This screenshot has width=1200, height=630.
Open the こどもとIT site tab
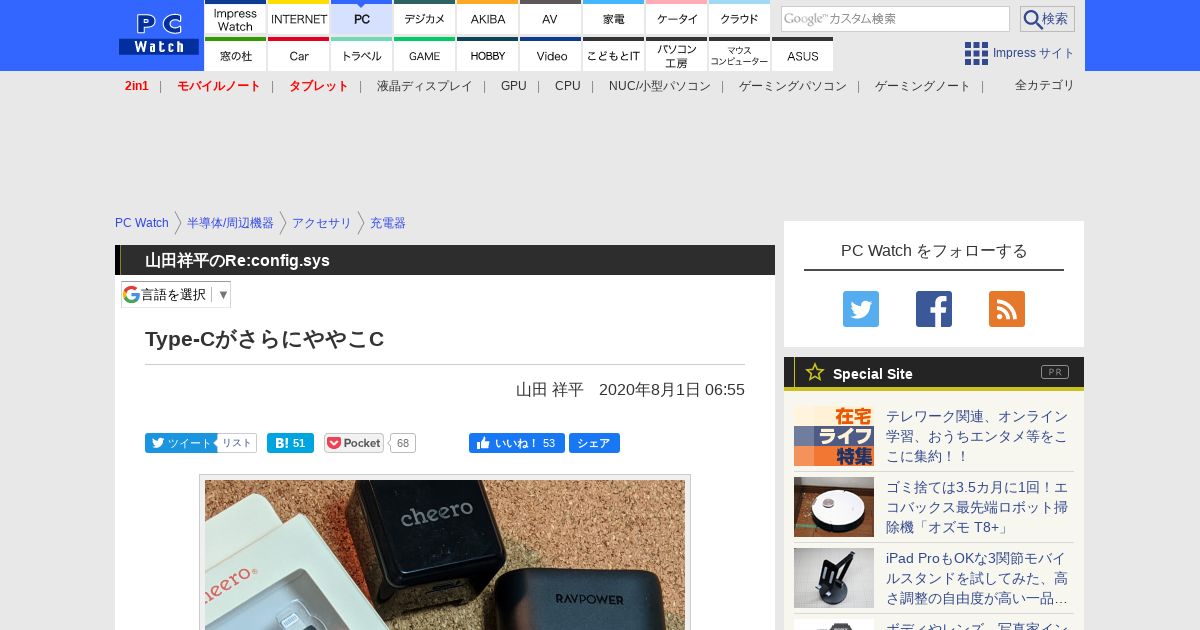pyautogui.click(x=613, y=54)
